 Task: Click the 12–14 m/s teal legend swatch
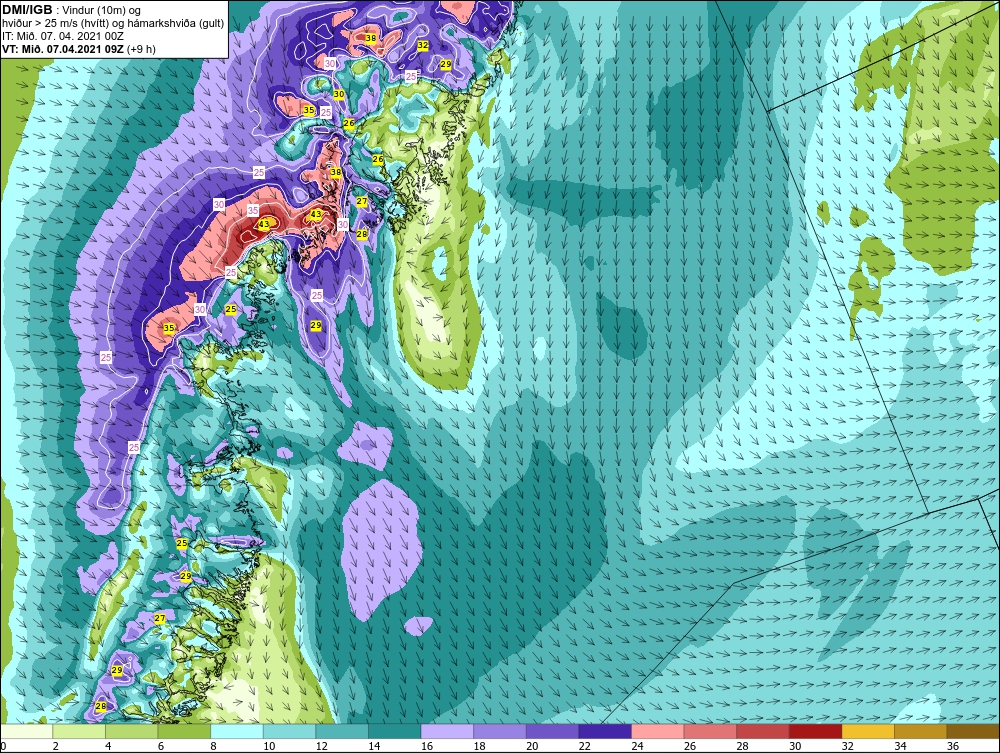pos(342,731)
